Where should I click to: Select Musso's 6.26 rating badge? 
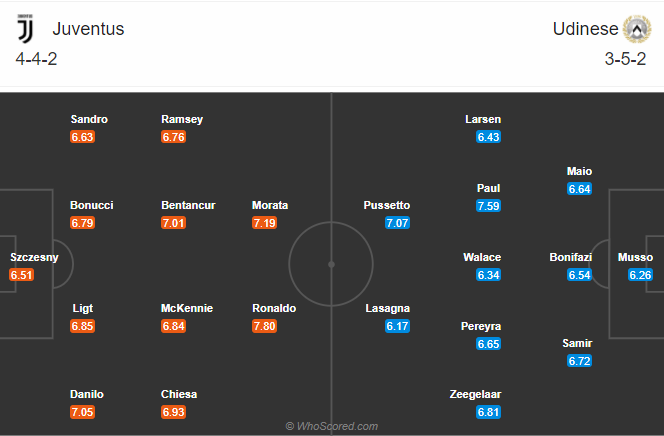point(641,275)
